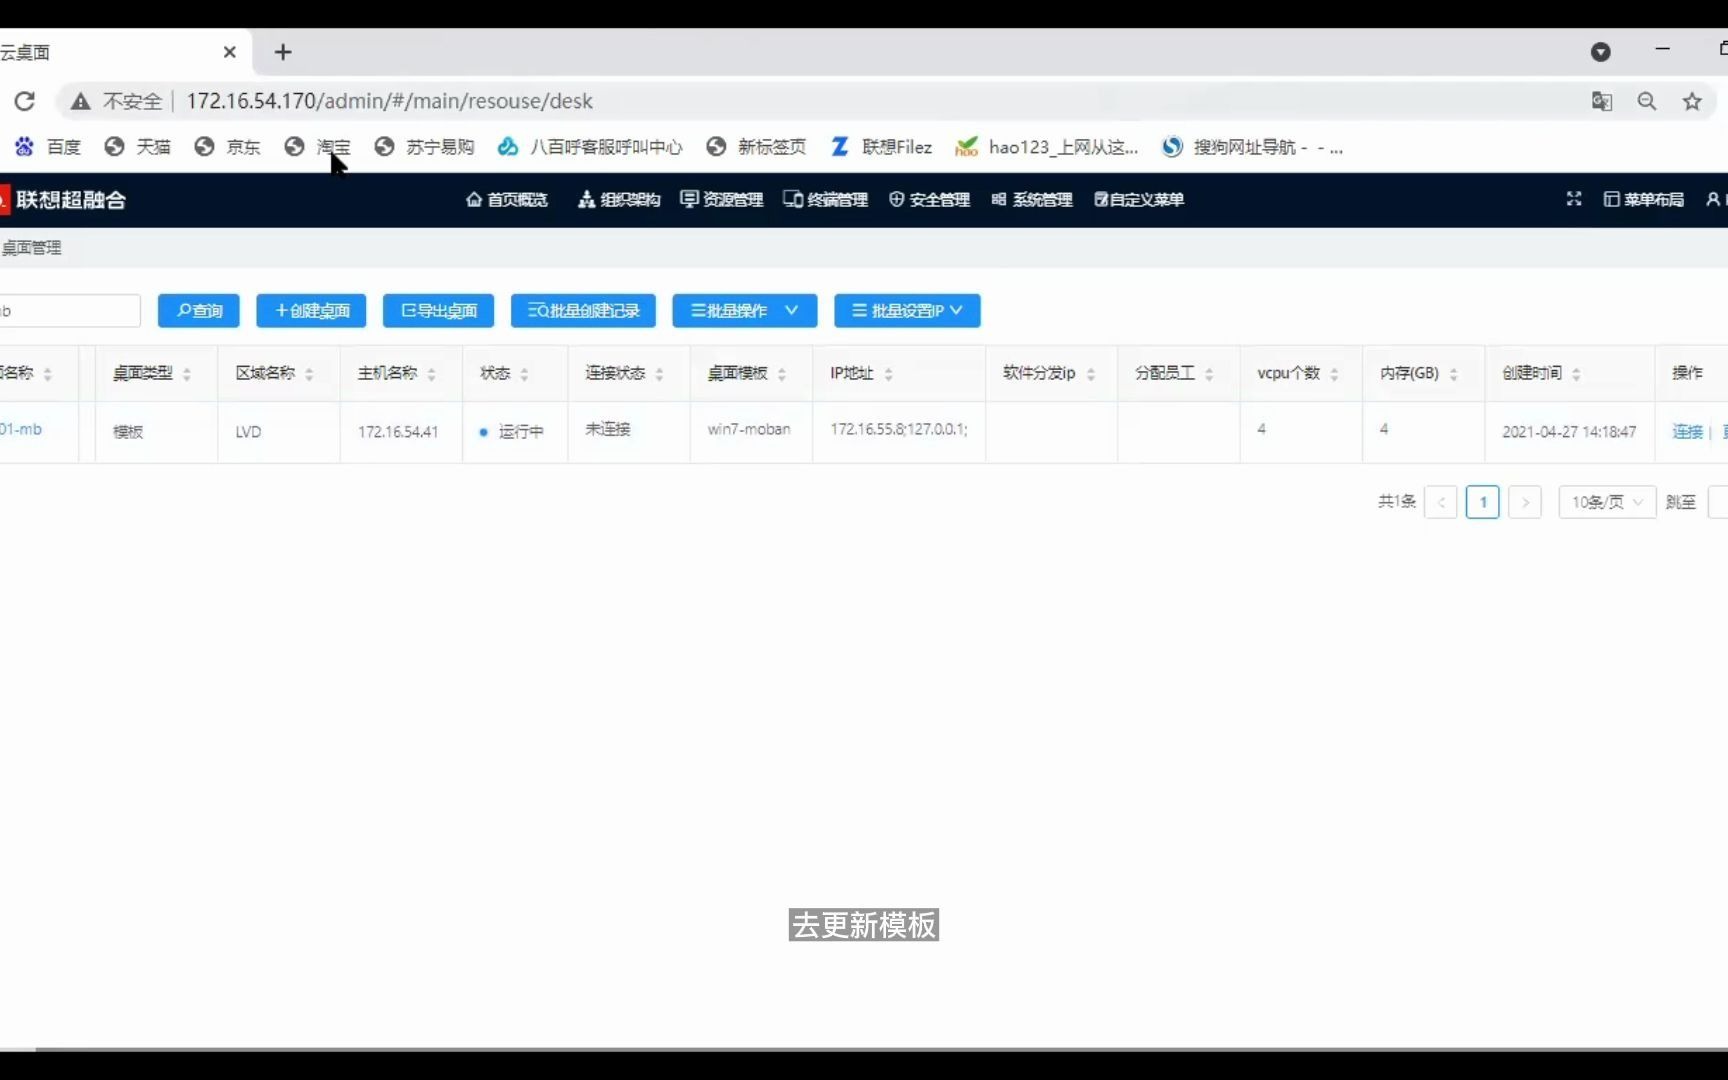Click the 查询 search button
The width and height of the screenshot is (1728, 1080).
point(199,311)
